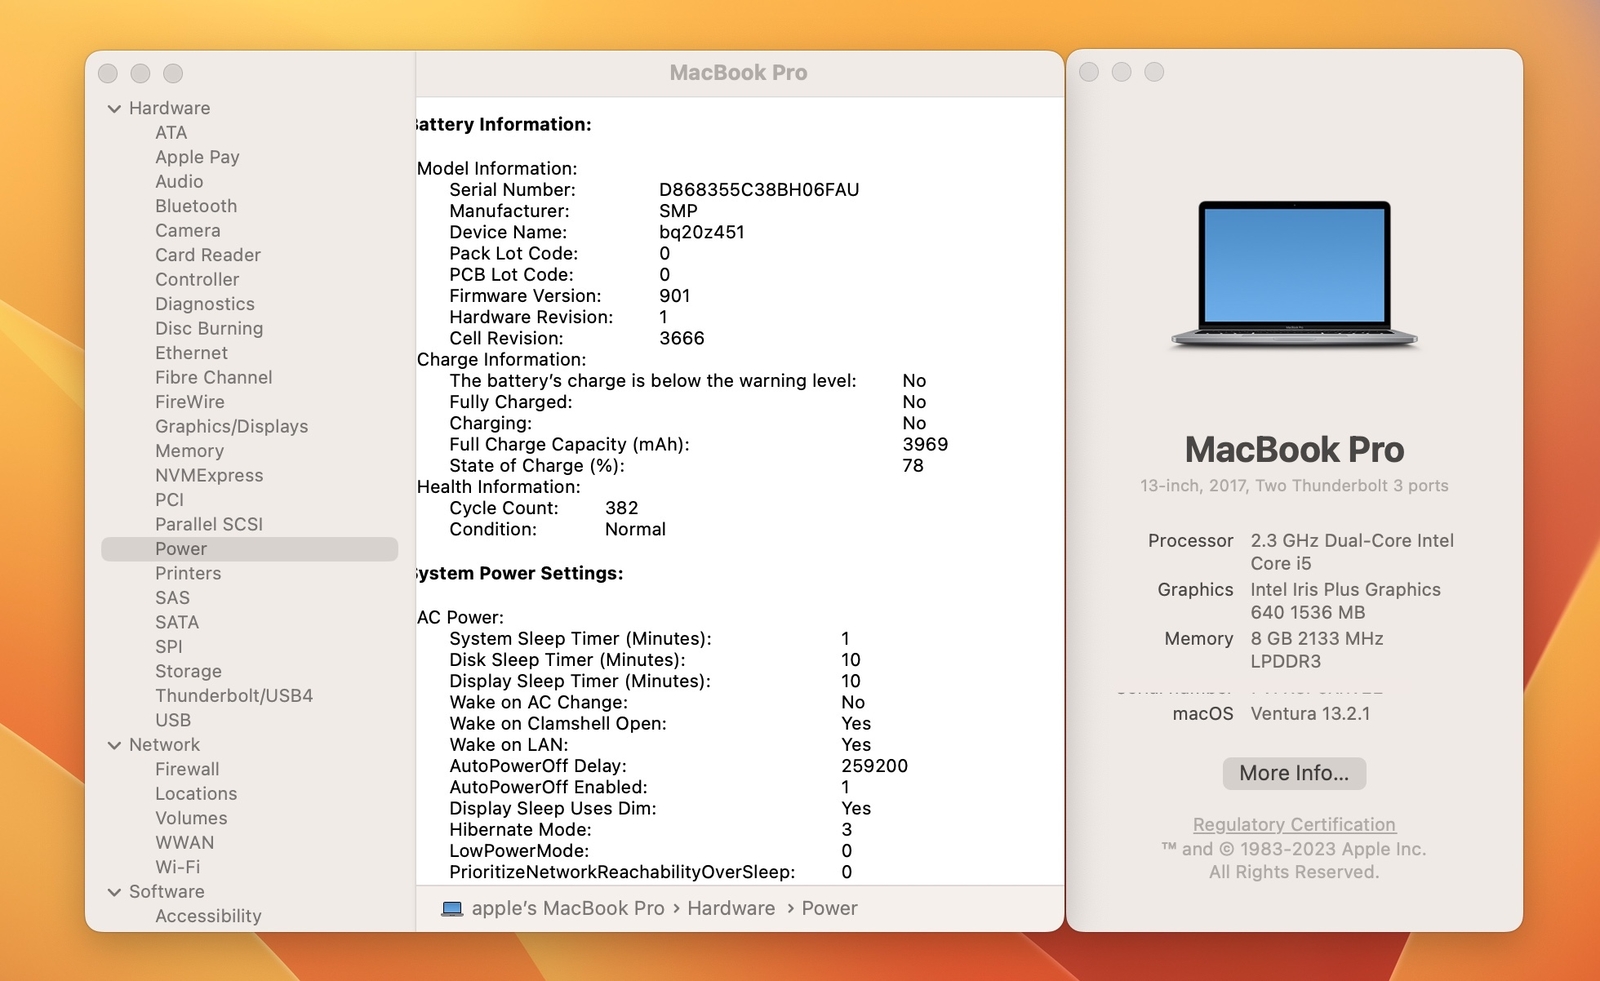Select FireWire in the sidebar
Screen dimensions: 1600x981
[x=190, y=402]
